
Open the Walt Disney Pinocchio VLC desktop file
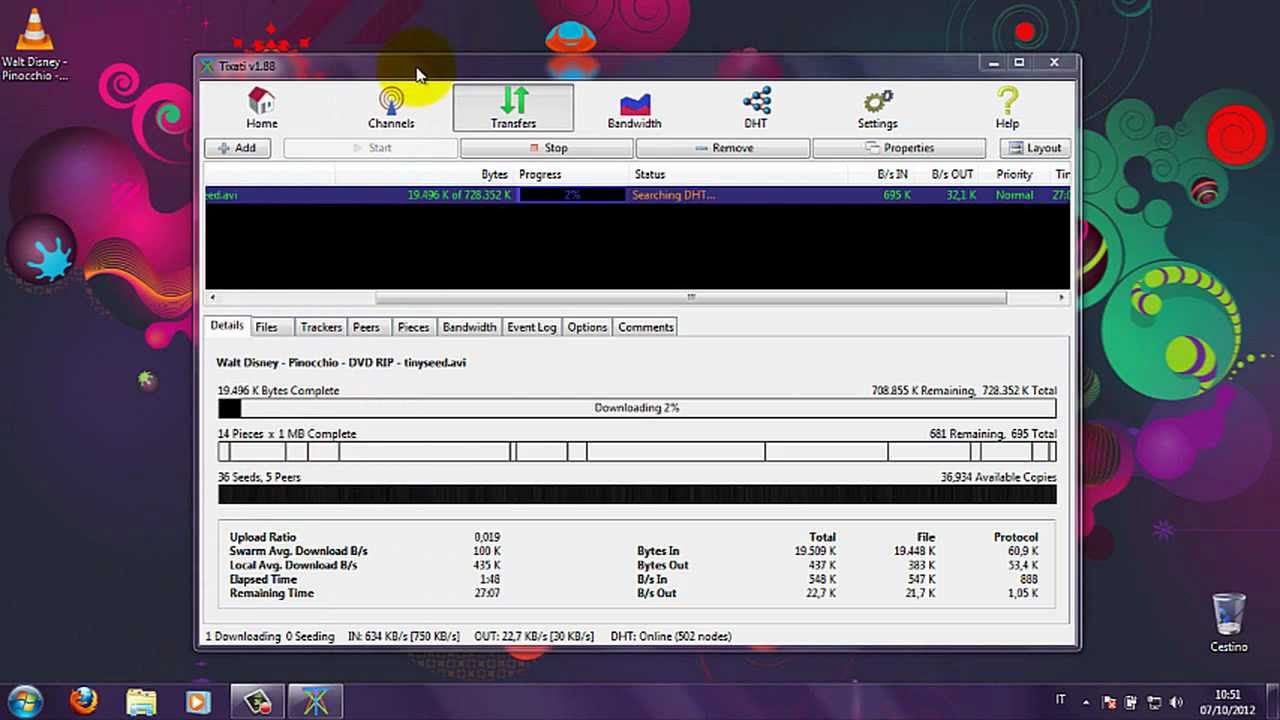tap(35, 44)
